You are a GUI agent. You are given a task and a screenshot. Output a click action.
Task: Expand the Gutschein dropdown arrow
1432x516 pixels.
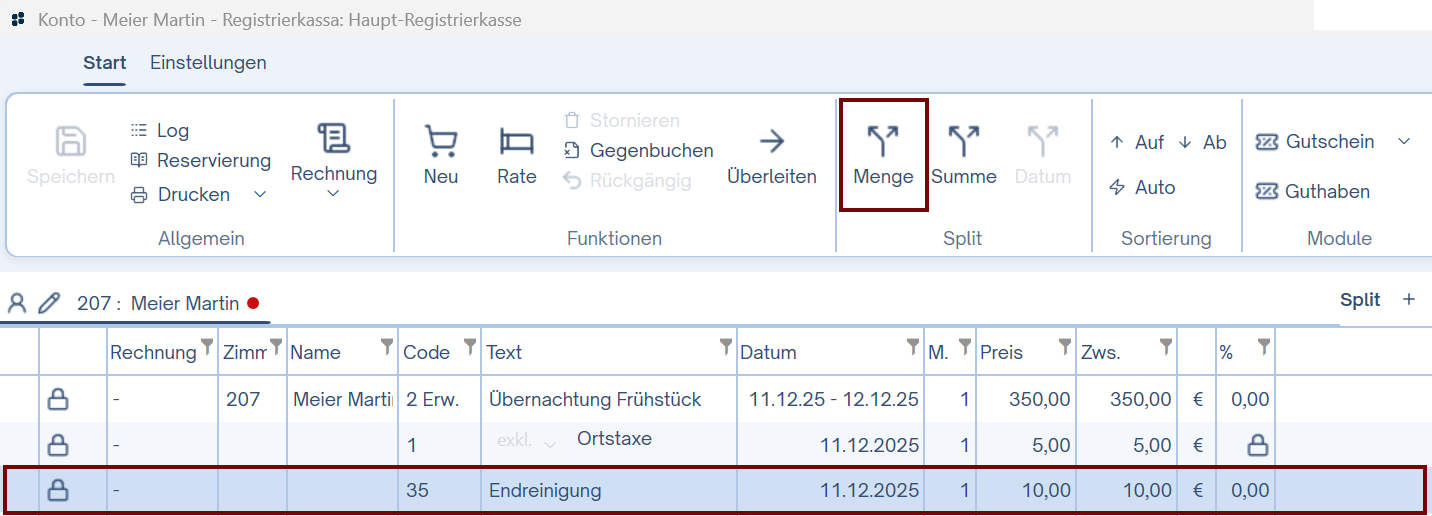tap(1404, 142)
